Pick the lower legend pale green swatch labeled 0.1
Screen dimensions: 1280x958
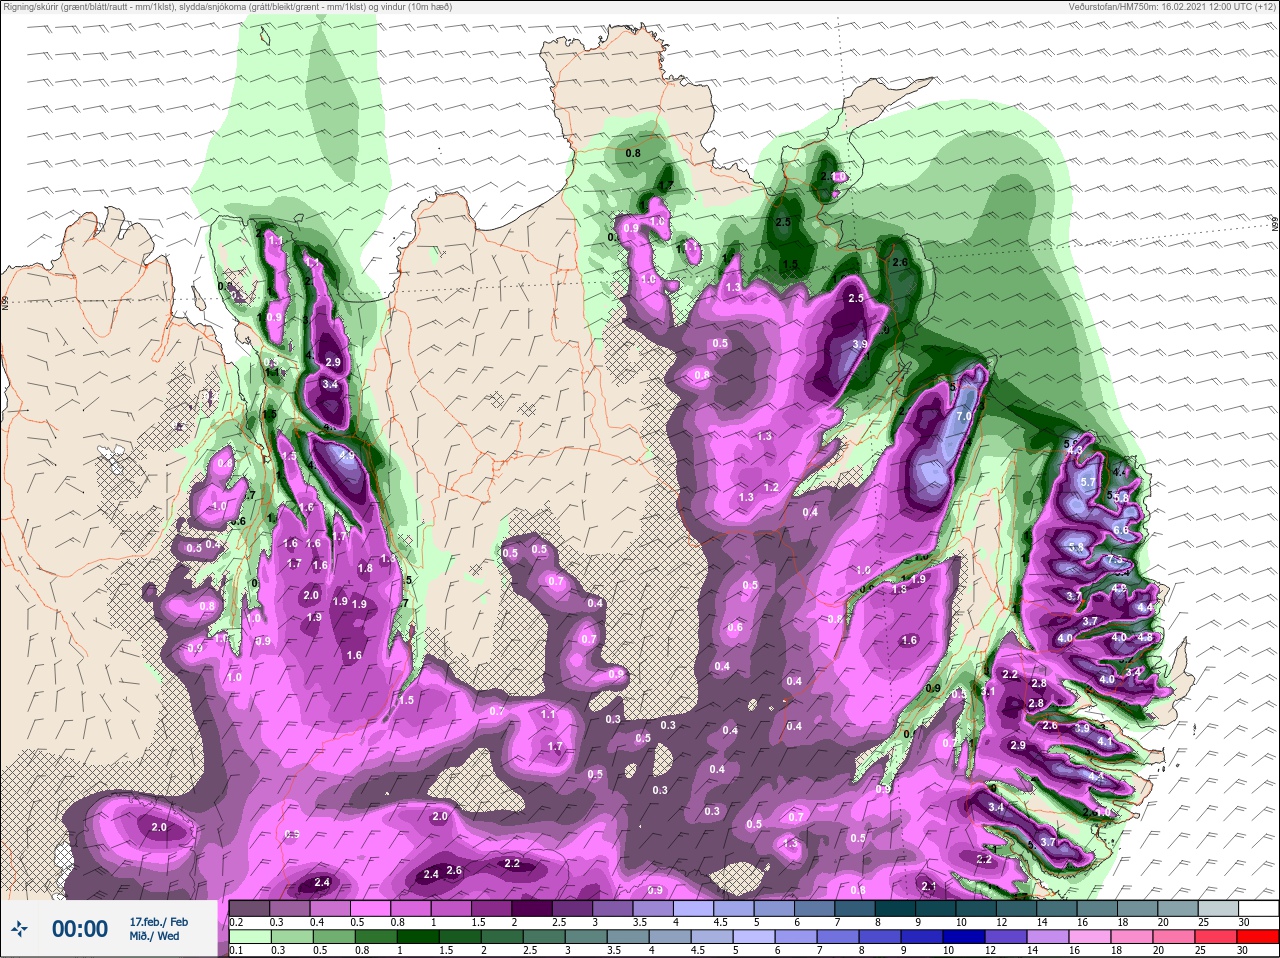point(249,936)
